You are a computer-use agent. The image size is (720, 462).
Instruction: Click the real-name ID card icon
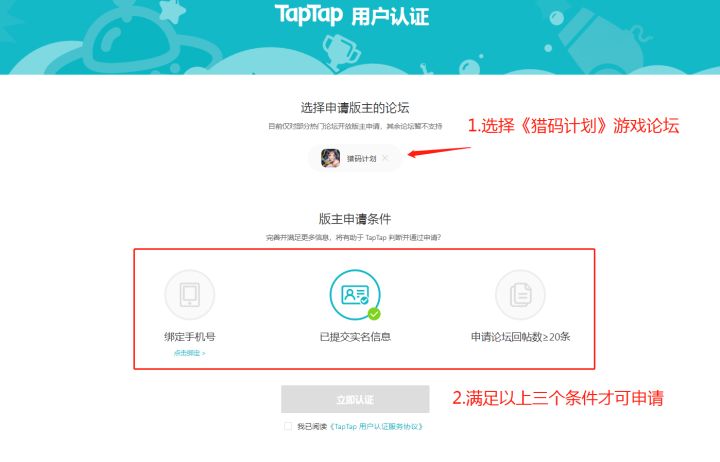(354, 294)
